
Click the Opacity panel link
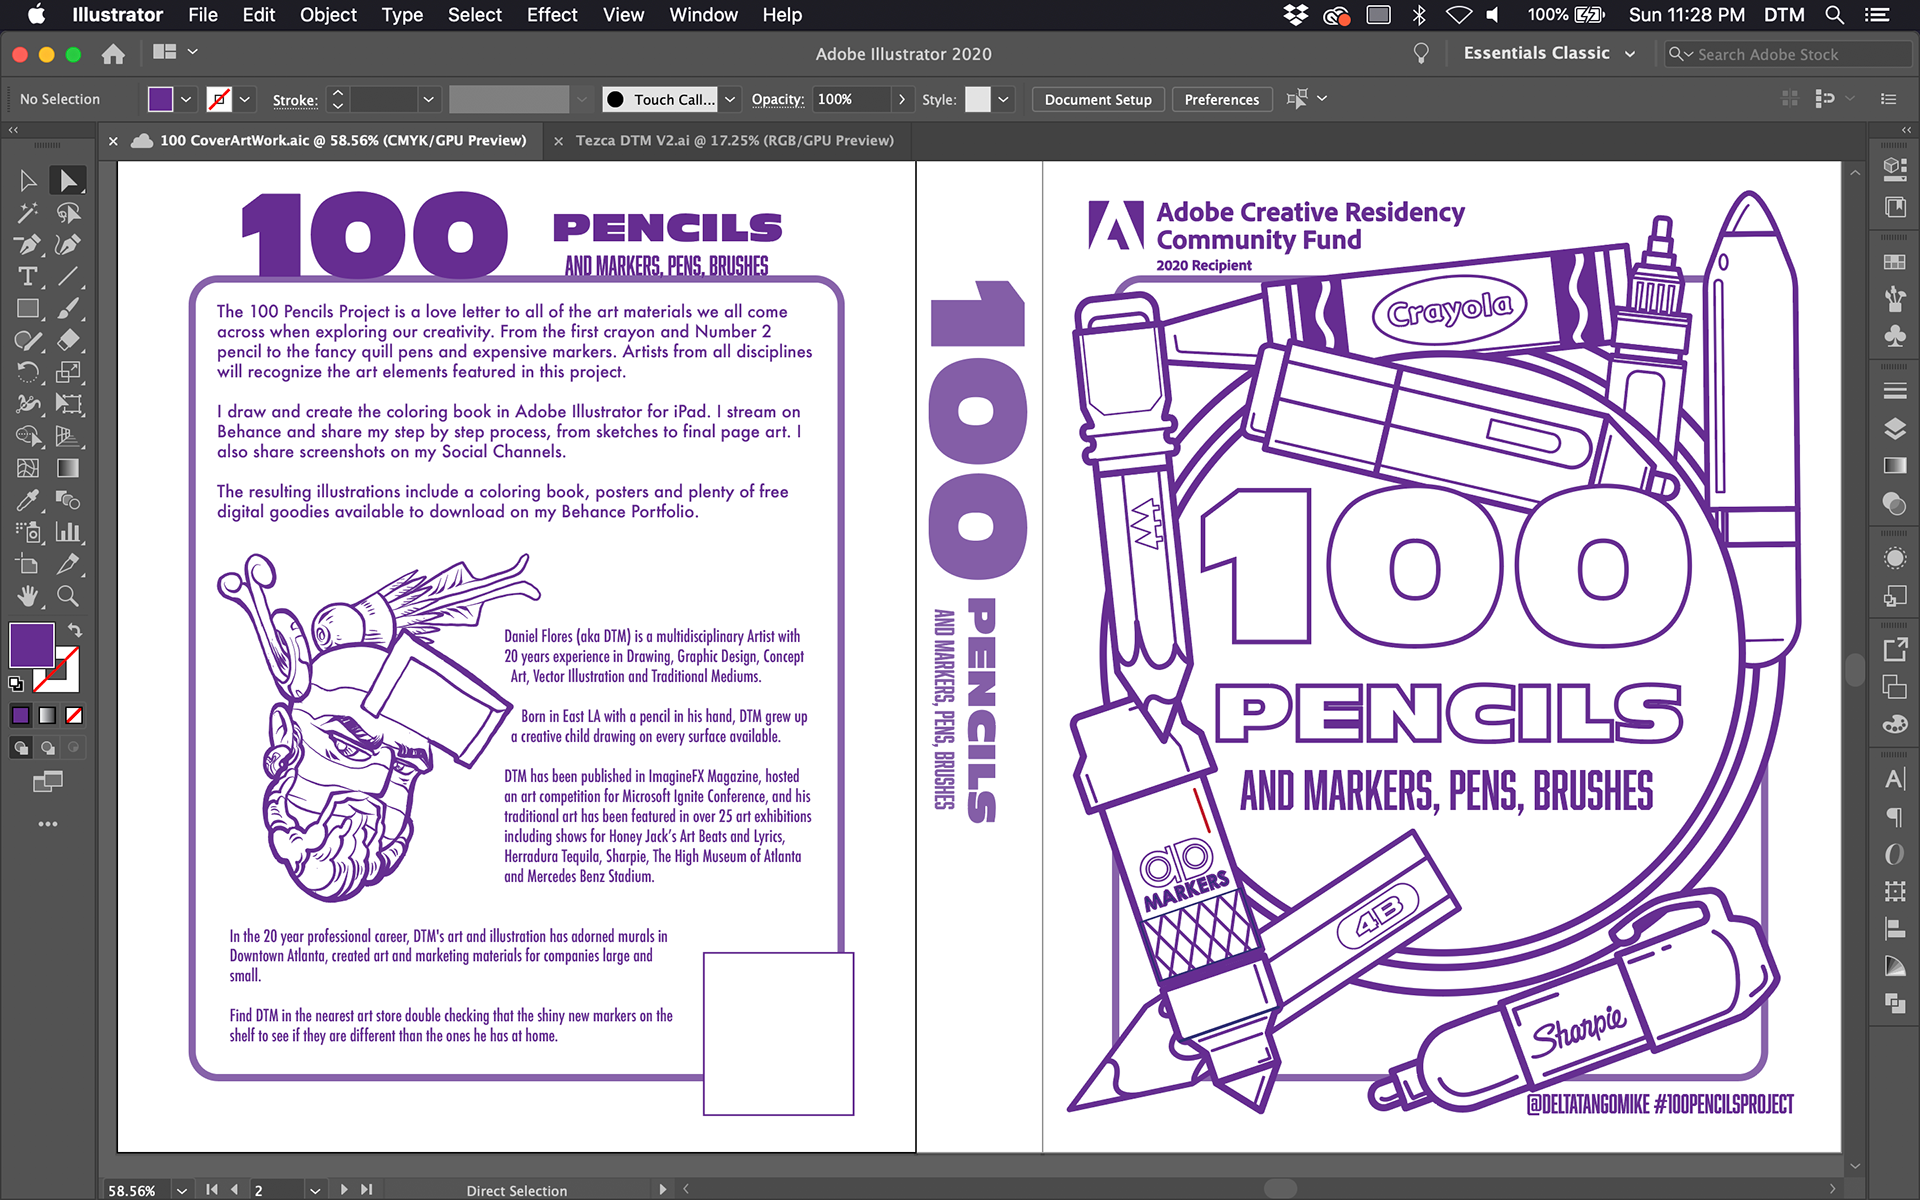tap(778, 99)
